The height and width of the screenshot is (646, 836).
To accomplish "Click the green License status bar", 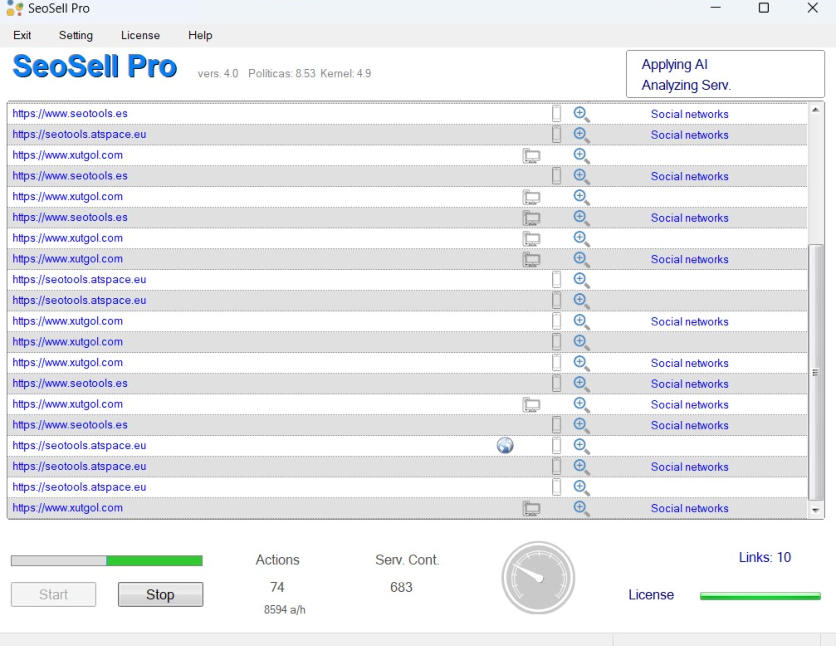I will pyautogui.click(x=760, y=596).
